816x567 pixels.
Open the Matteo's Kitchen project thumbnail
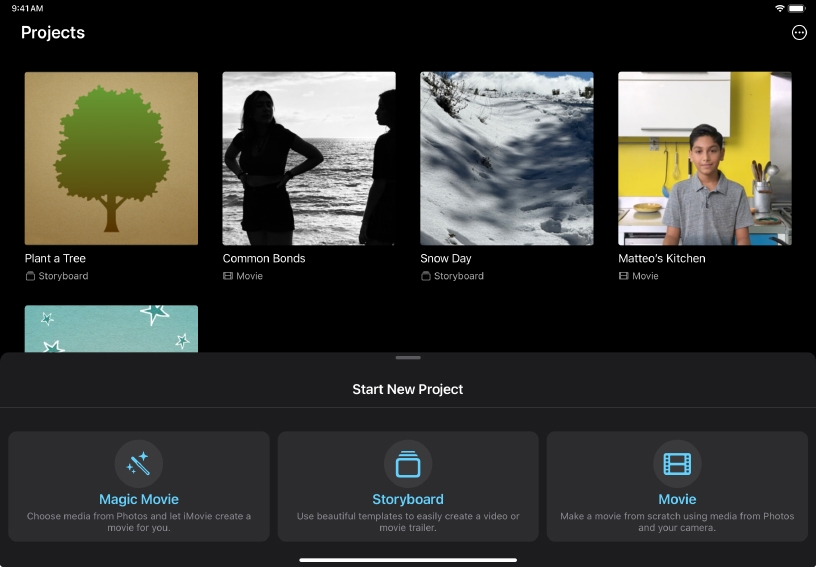click(705, 158)
